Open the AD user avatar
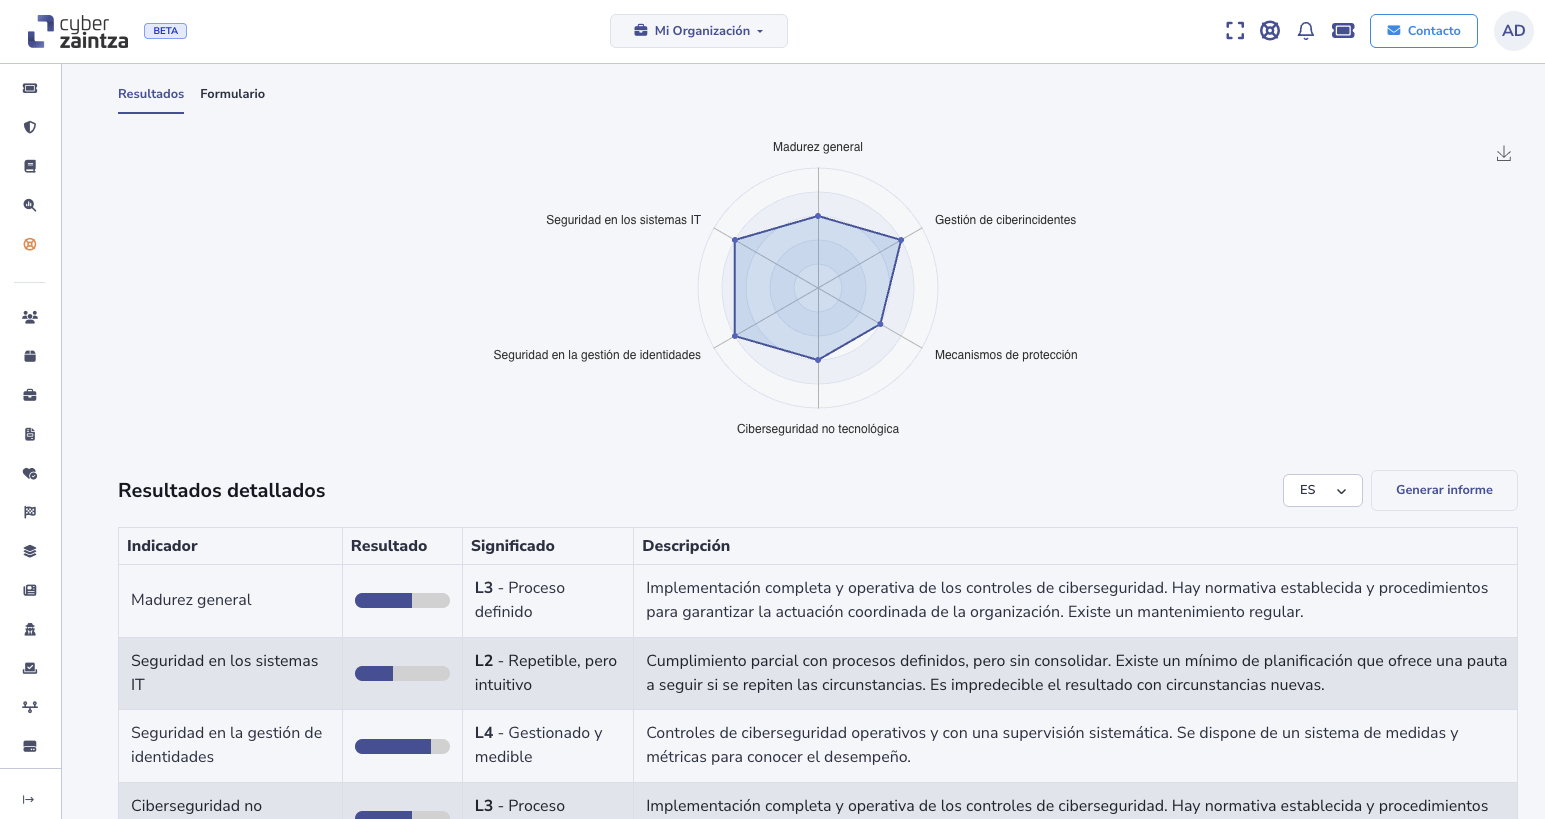This screenshot has width=1545, height=819. 1513,31
